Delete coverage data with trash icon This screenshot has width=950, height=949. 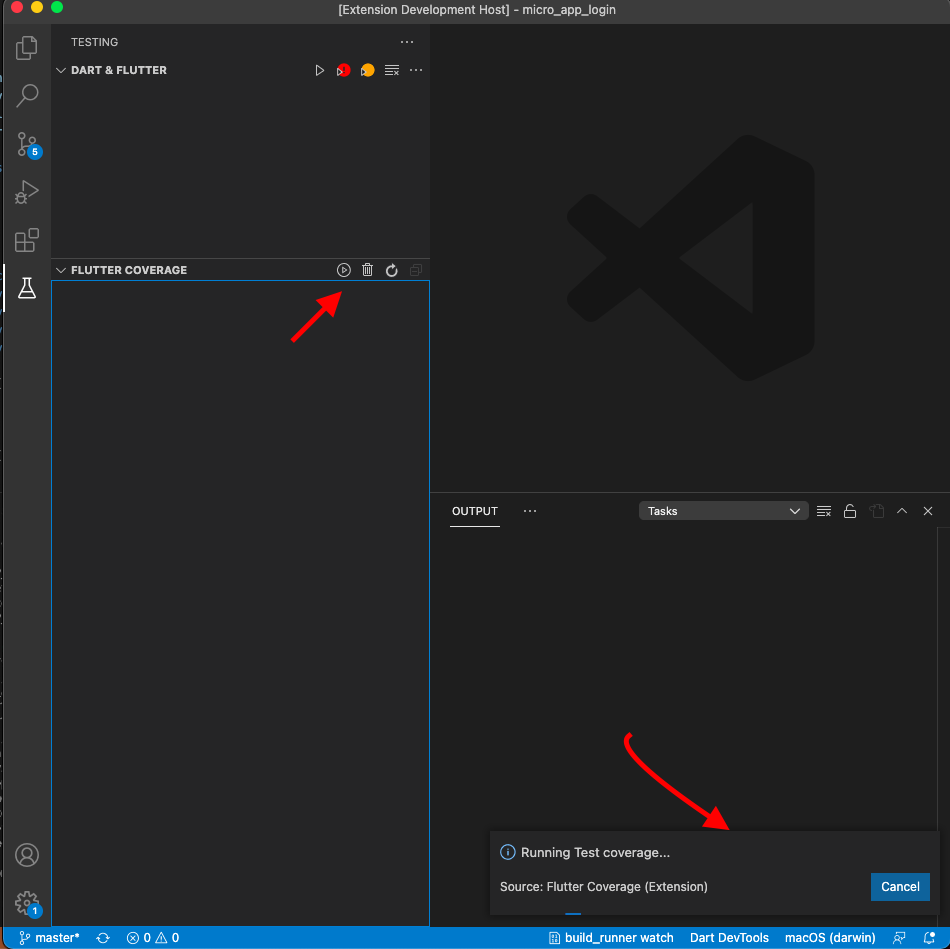coord(367,270)
